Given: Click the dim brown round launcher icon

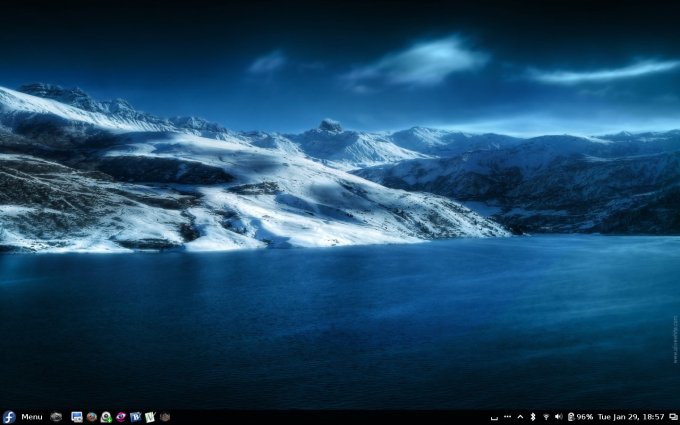Looking at the screenshot, I should (165, 417).
